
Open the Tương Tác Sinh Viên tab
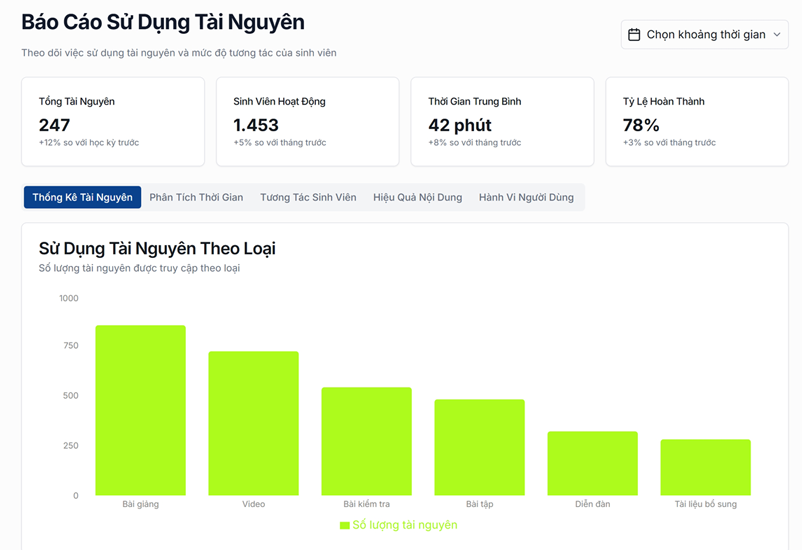click(x=308, y=197)
